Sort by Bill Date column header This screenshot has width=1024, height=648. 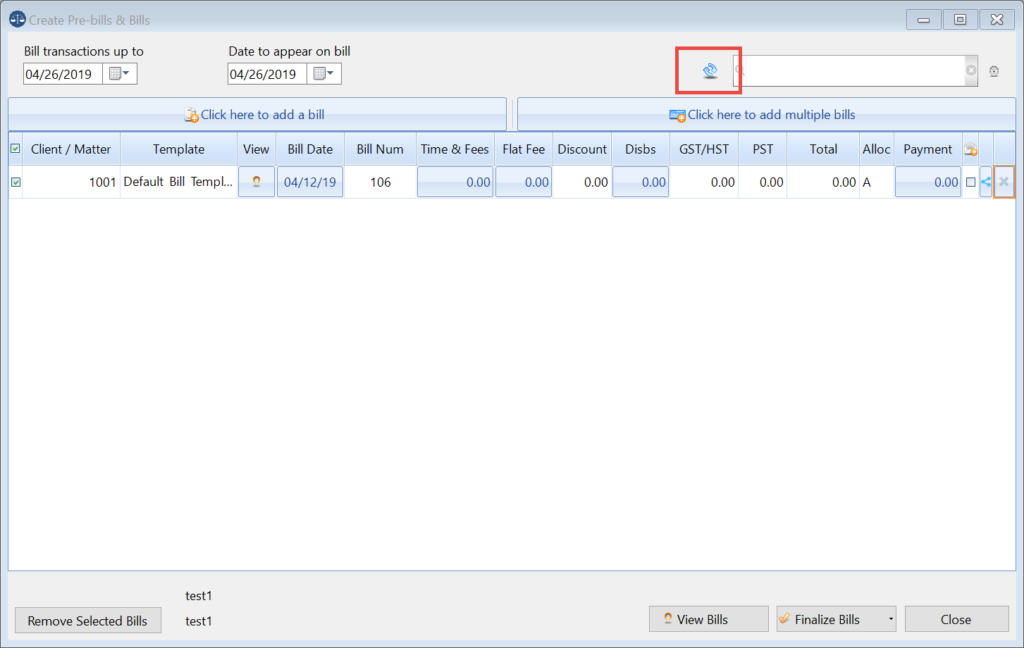point(310,149)
